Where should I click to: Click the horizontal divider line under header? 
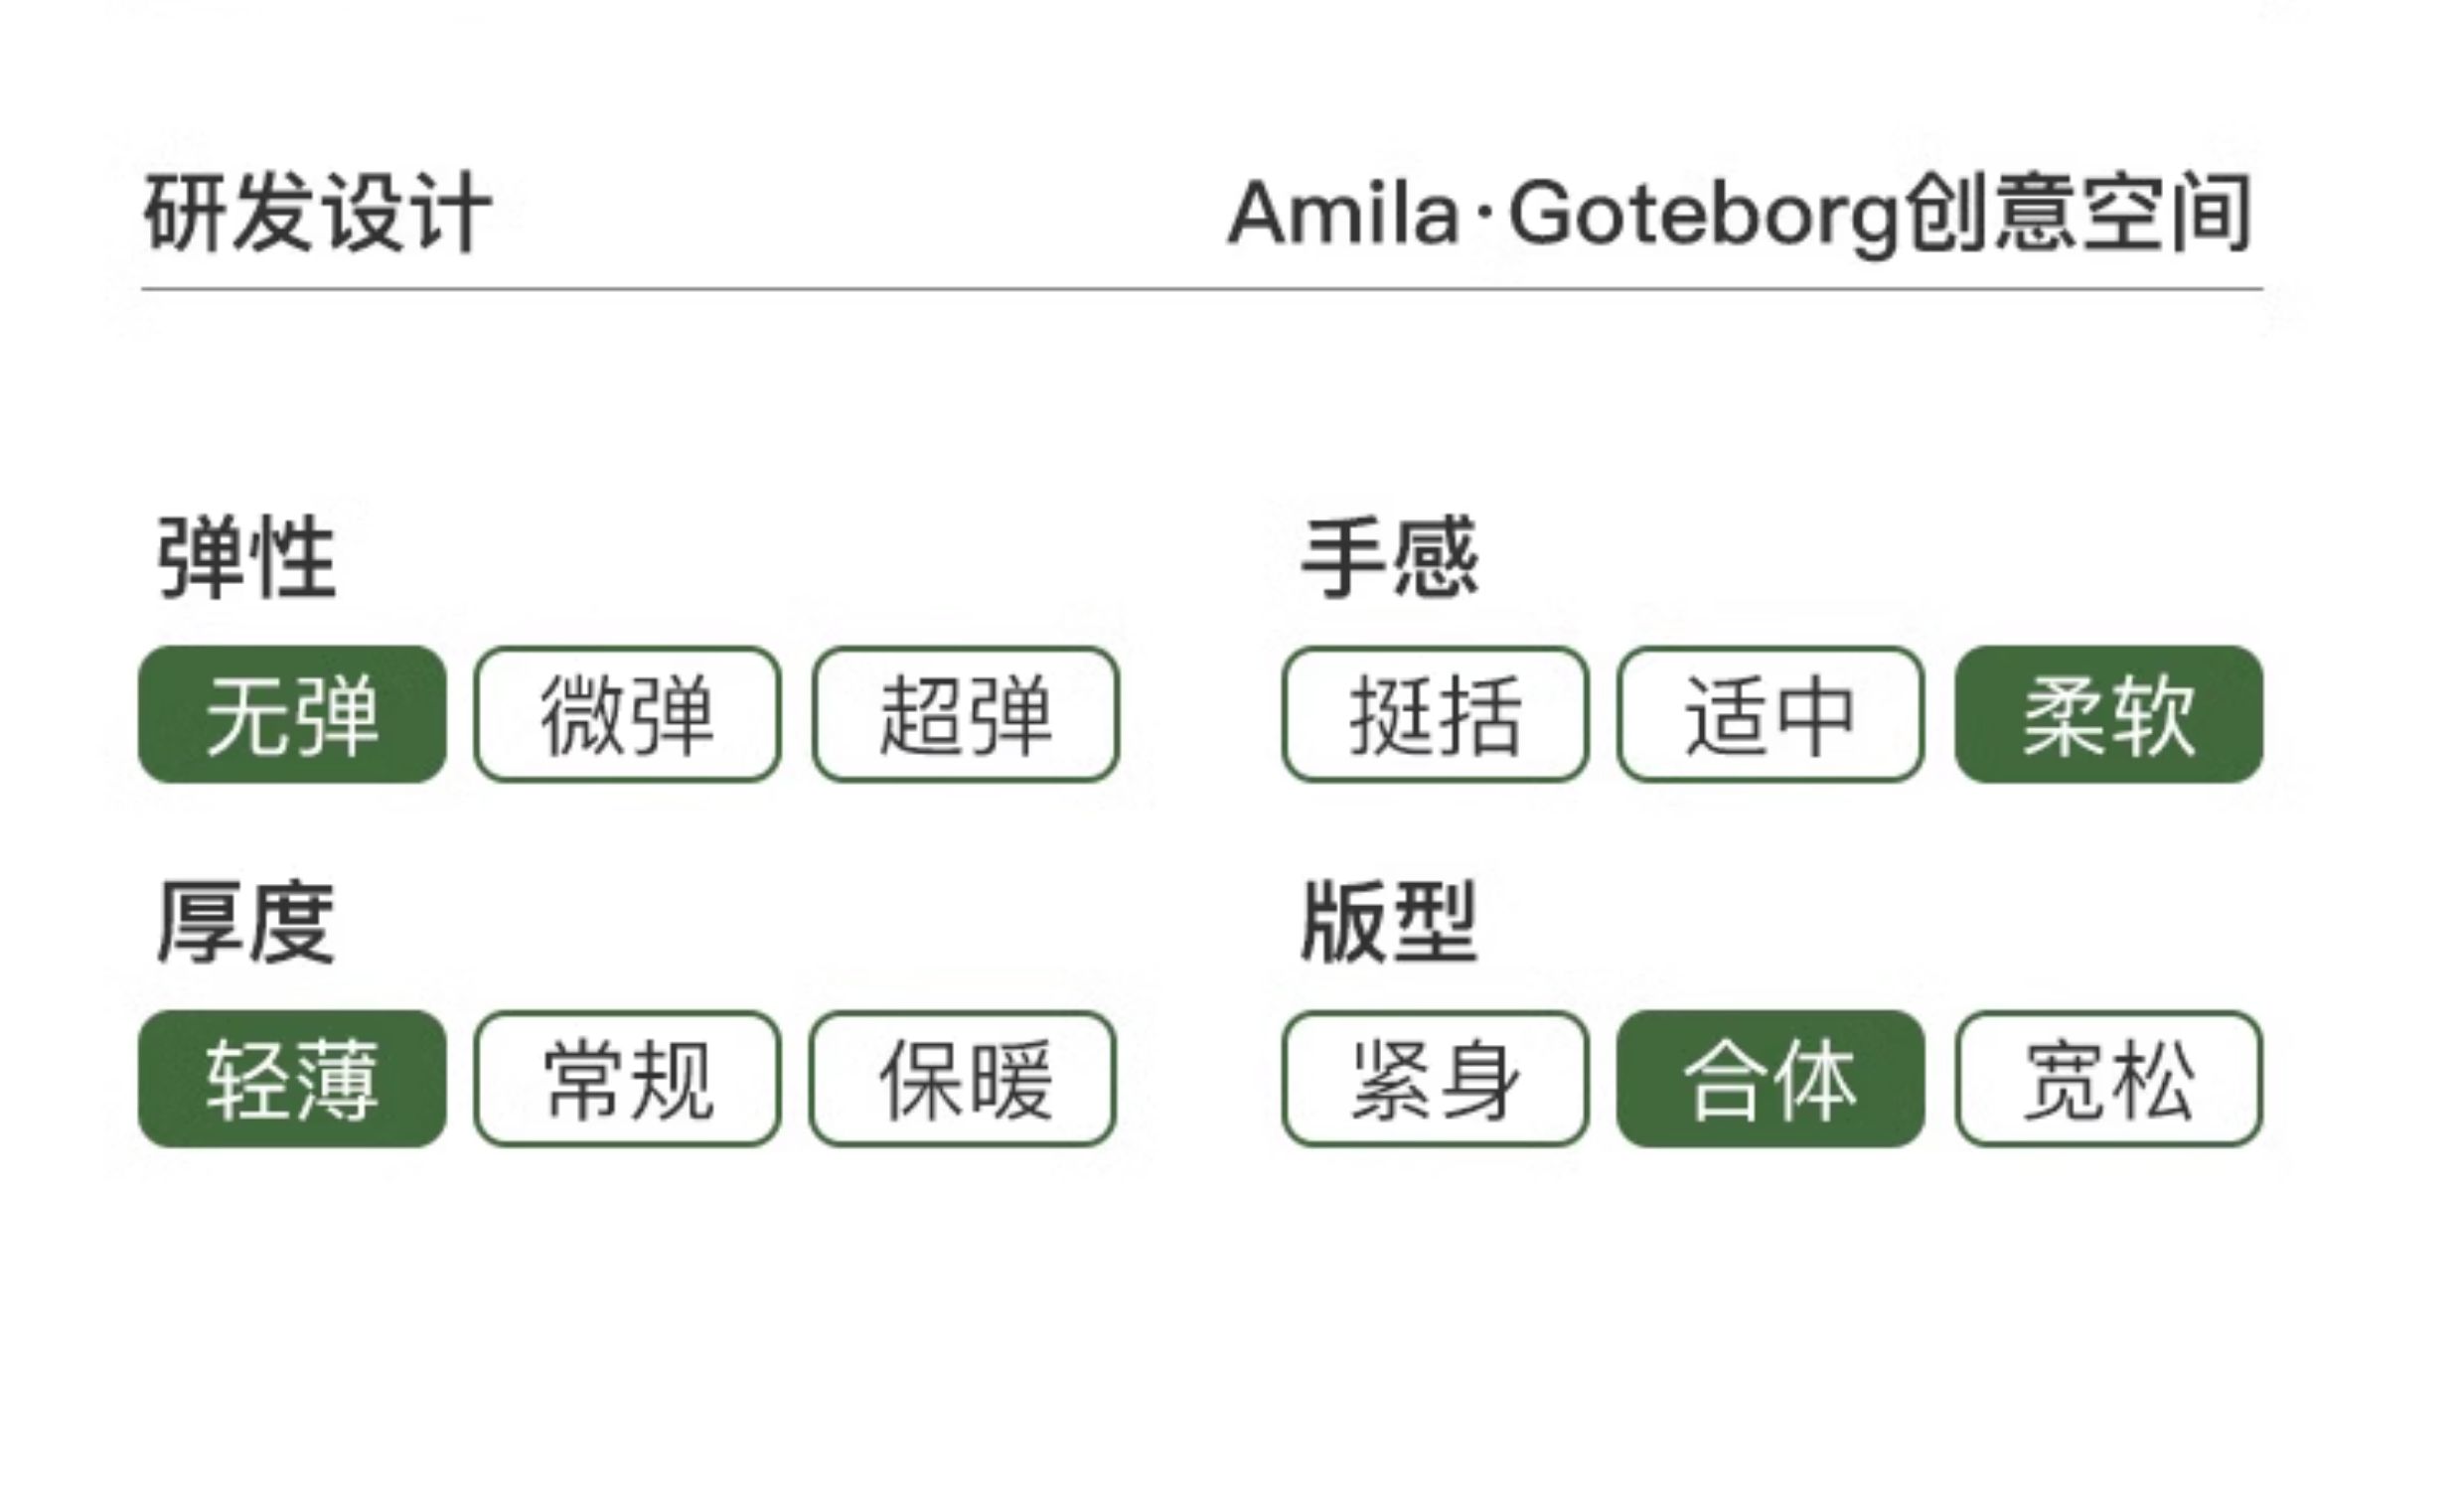[1202, 289]
